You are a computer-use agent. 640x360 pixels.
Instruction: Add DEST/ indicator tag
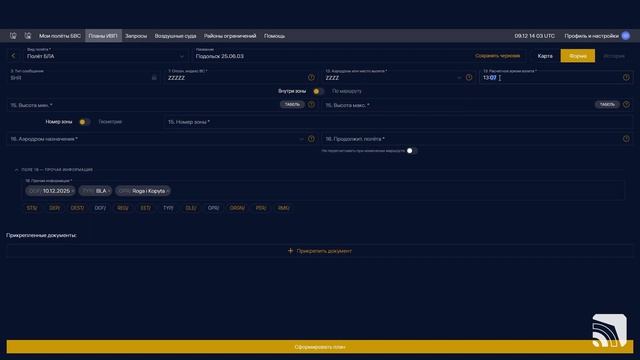pos(77,208)
